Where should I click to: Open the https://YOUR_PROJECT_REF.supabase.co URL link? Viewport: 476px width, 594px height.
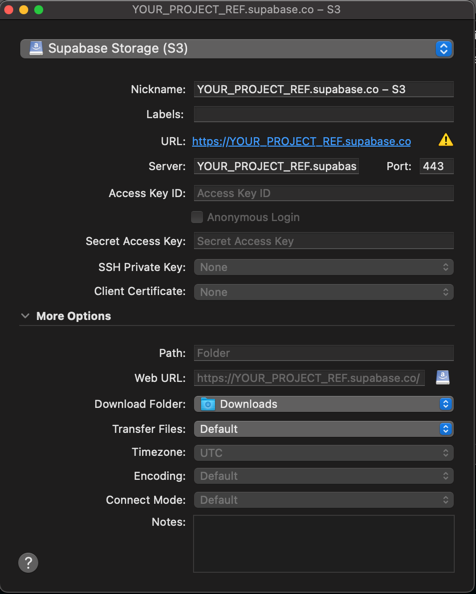[x=301, y=141]
